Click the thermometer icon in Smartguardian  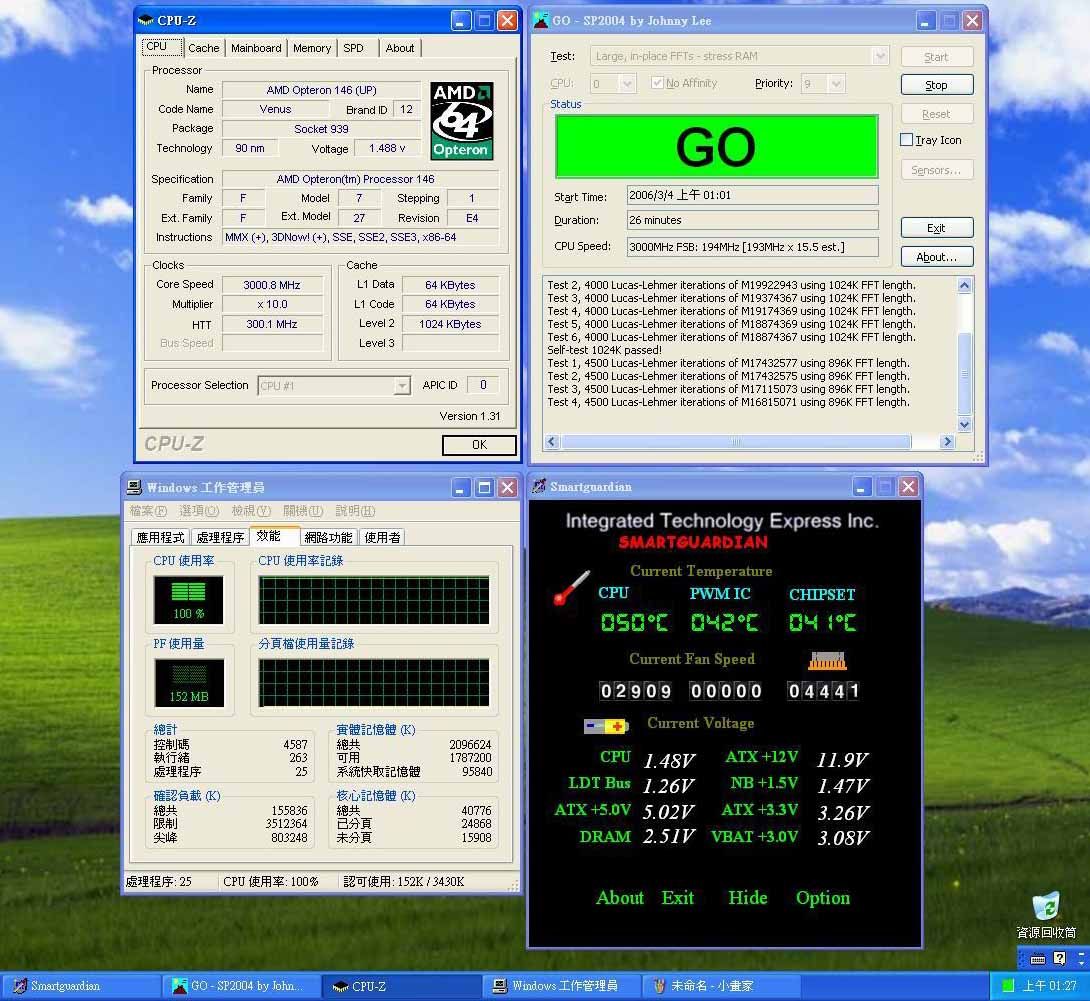coord(571,587)
